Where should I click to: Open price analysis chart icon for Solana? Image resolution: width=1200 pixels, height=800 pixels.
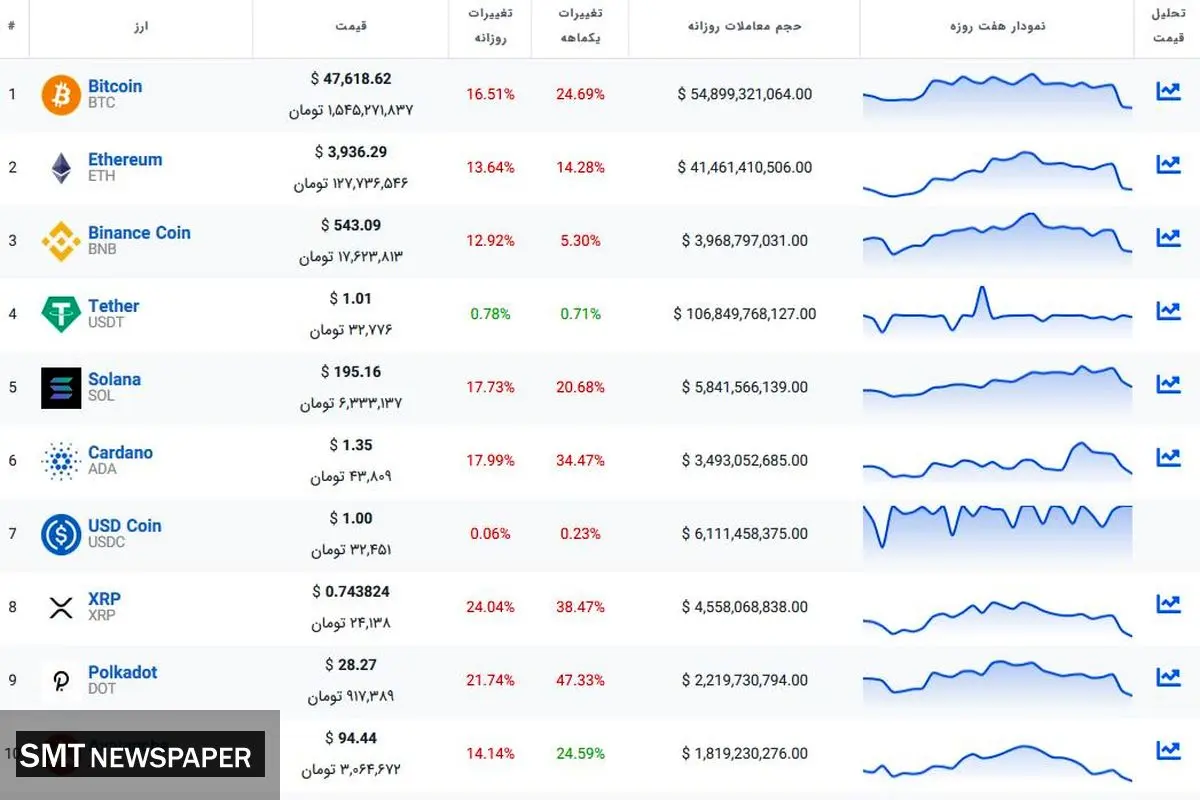pyautogui.click(x=1168, y=384)
